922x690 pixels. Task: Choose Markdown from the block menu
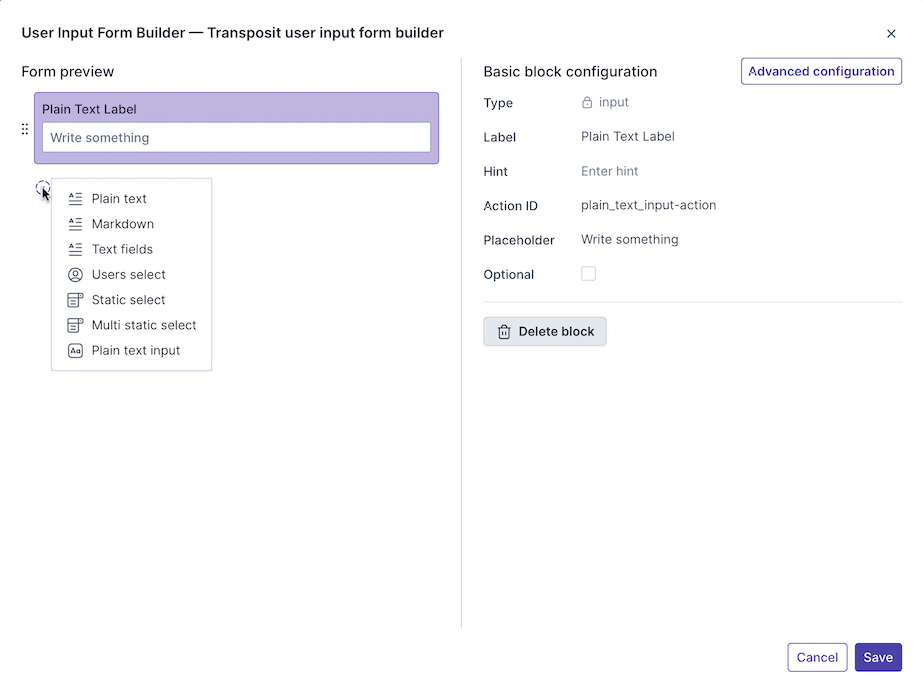pyautogui.click(x=122, y=224)
